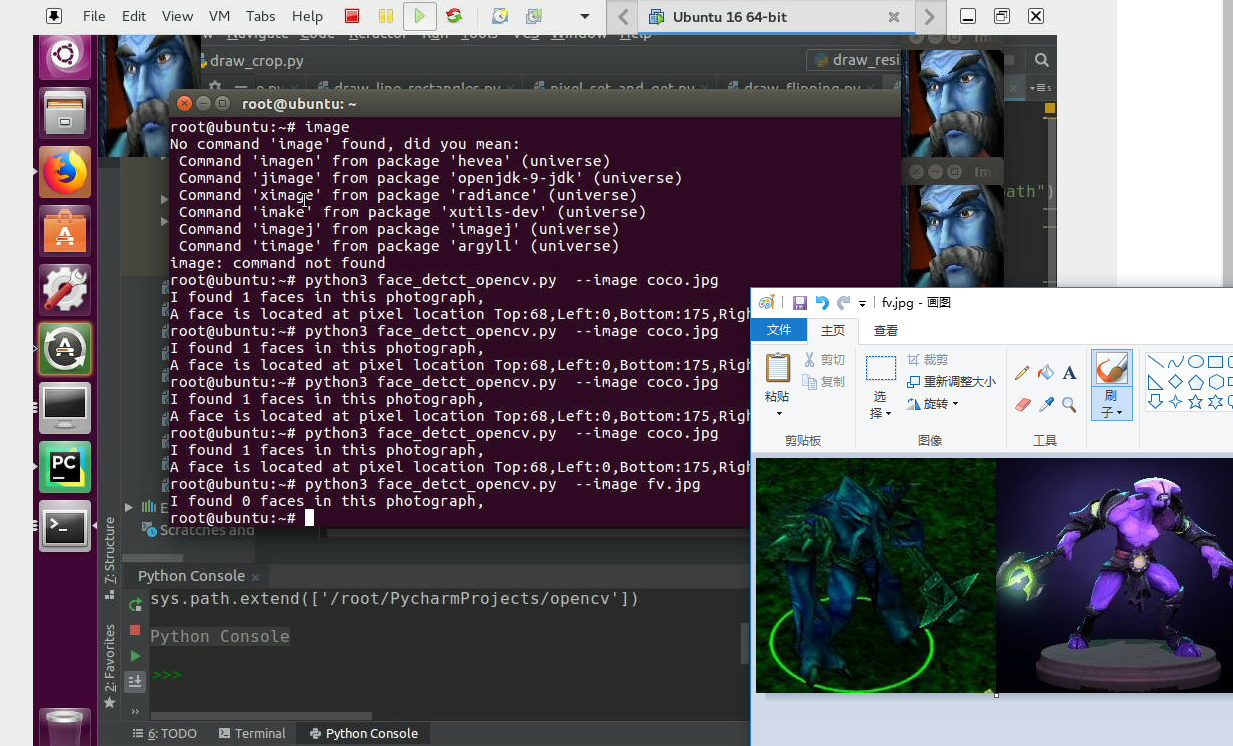Toggle the 2: Favorites side panel

coord(110,661)
